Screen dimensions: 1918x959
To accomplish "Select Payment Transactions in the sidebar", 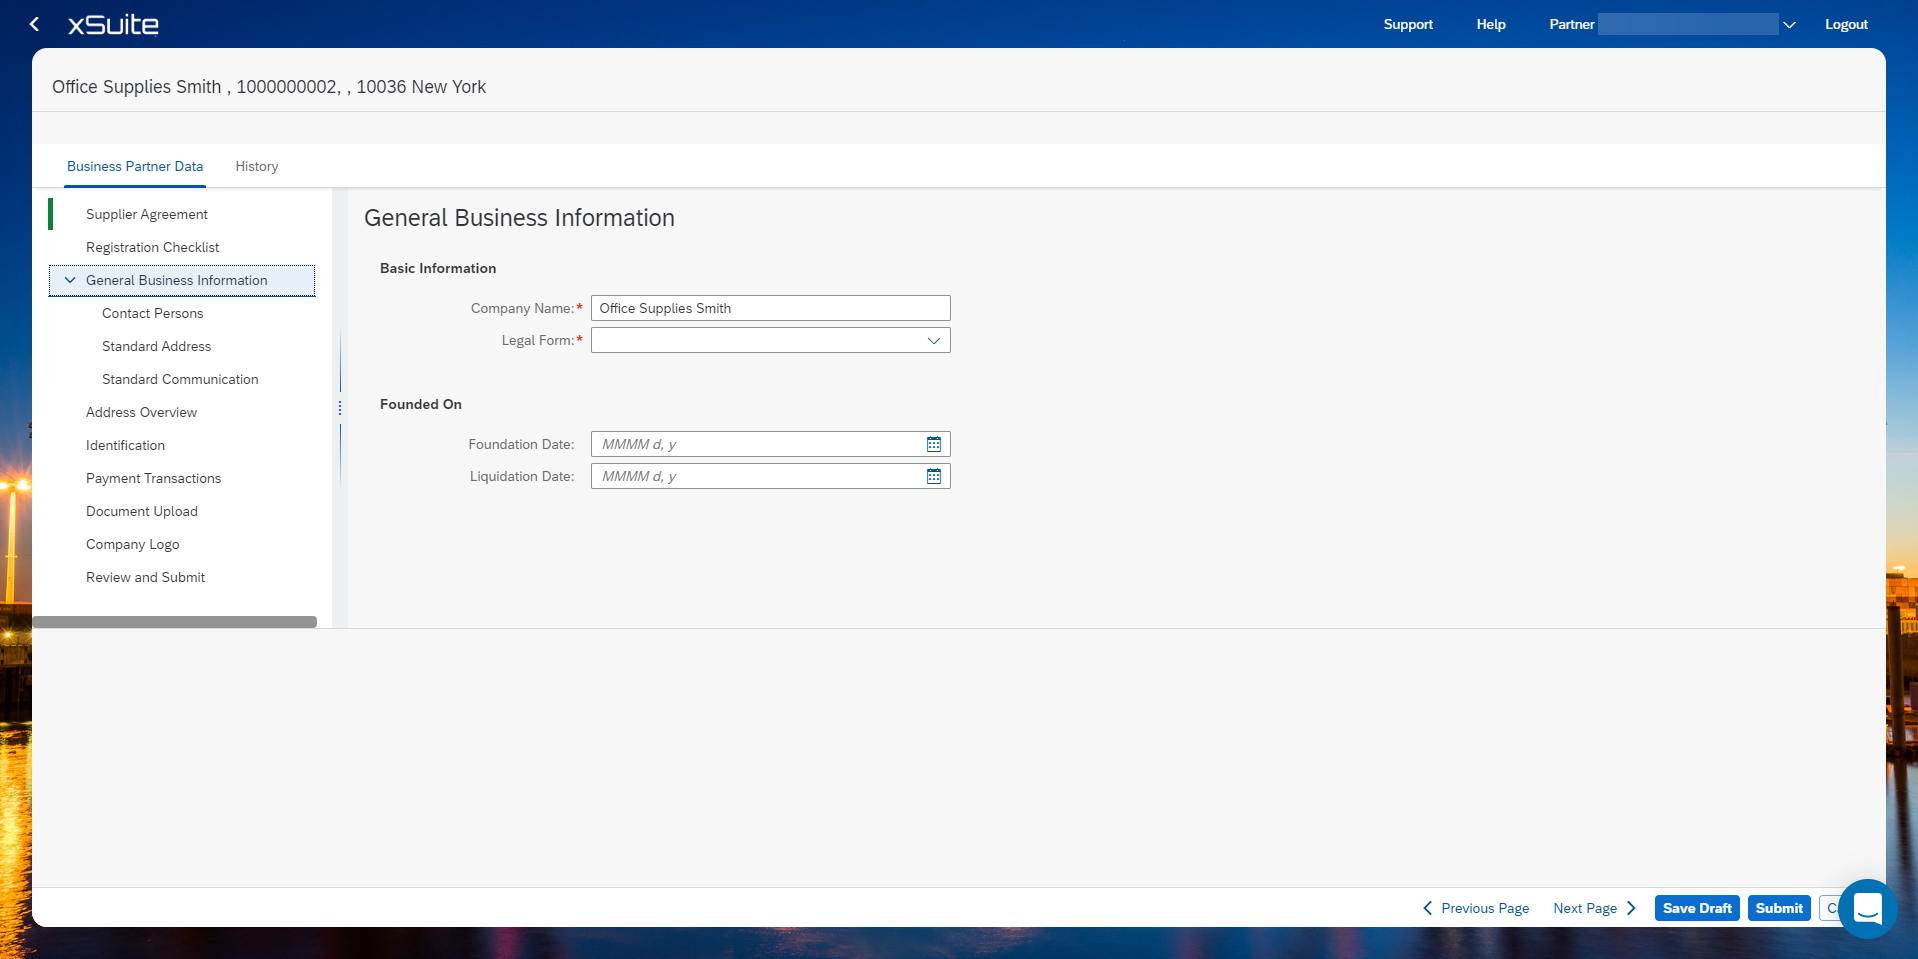I will tap(153, 478).
